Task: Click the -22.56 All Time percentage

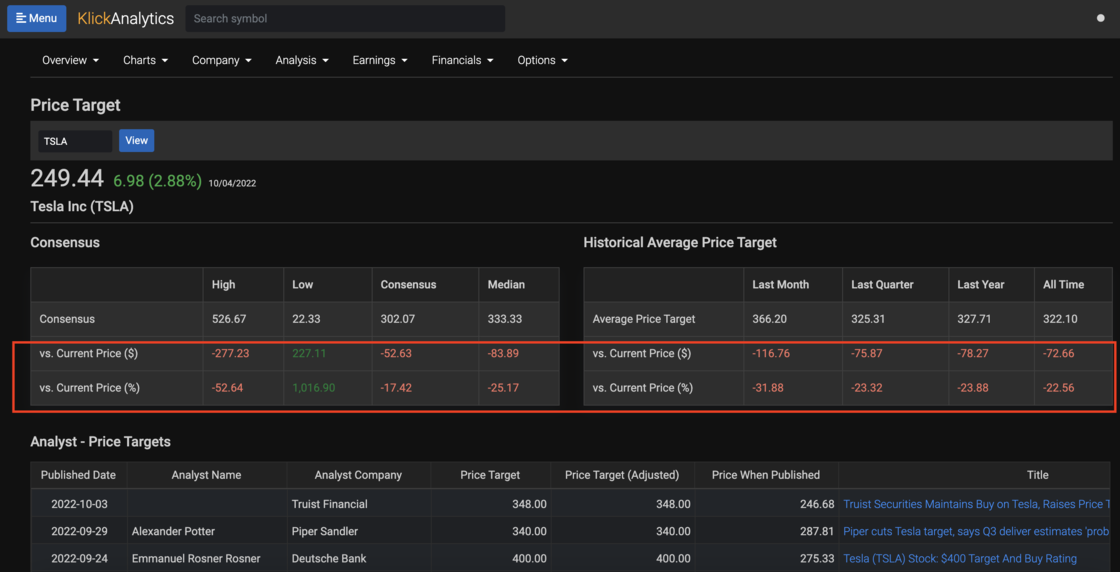Action: pyautogui.click(x=1059, y=388)
